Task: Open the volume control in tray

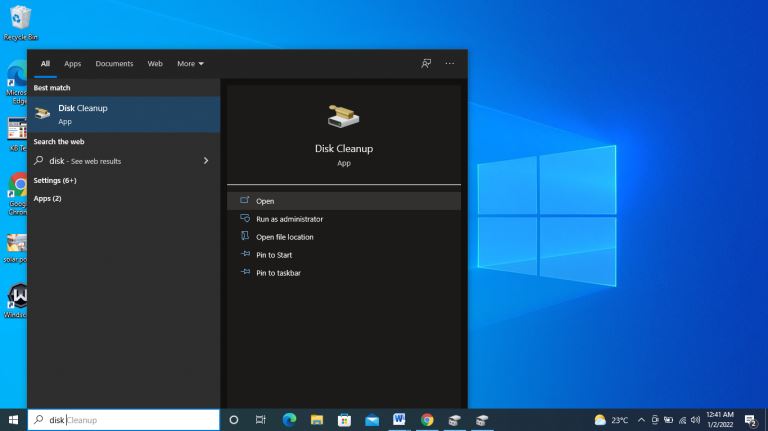Action: pos(696,420)
